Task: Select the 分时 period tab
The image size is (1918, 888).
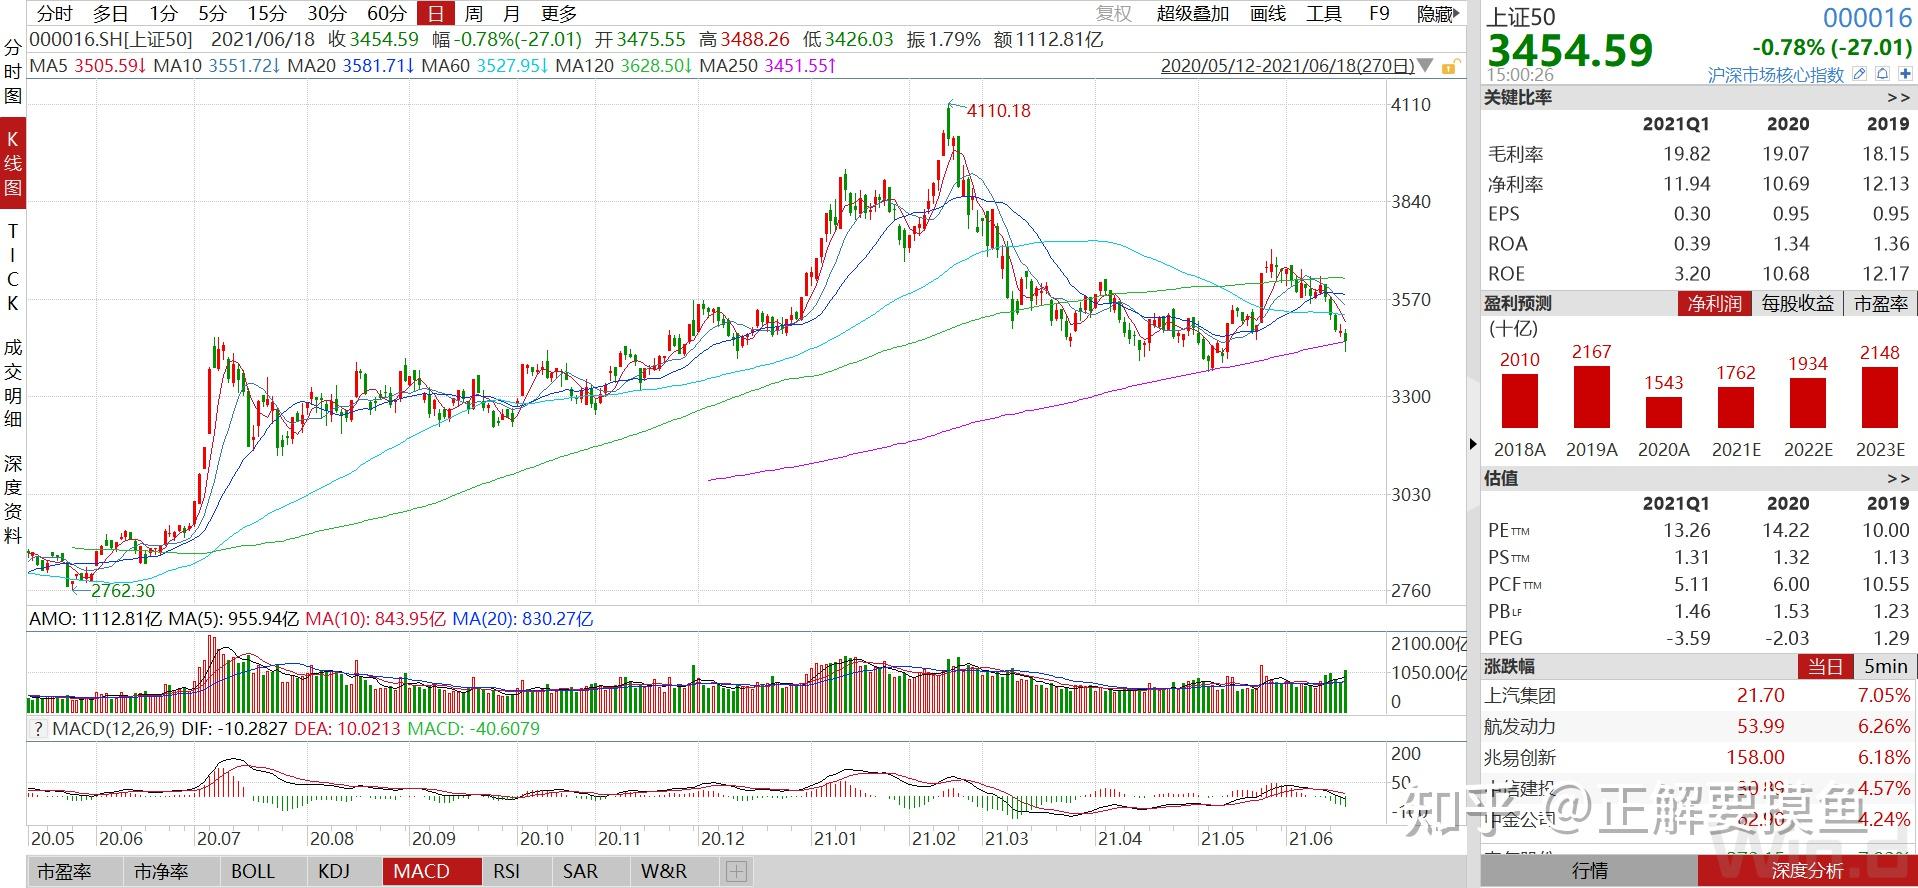Action: [x=54, y=14]
